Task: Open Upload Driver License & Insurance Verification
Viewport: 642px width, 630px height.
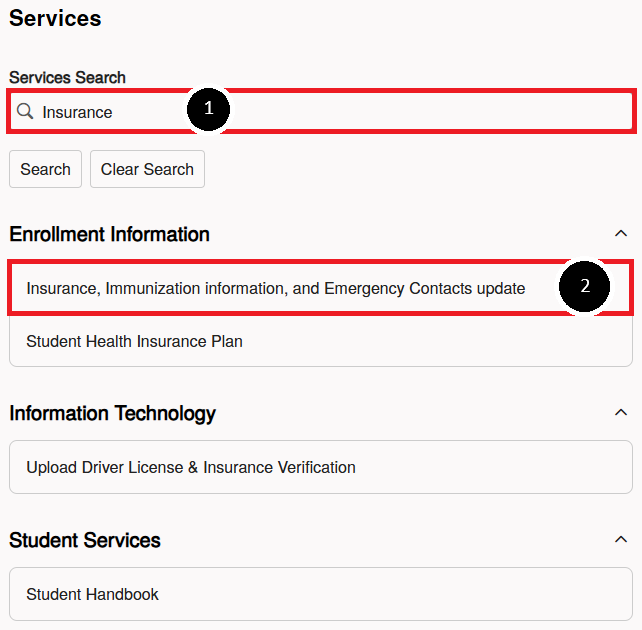Action: [x=321, y=467]
